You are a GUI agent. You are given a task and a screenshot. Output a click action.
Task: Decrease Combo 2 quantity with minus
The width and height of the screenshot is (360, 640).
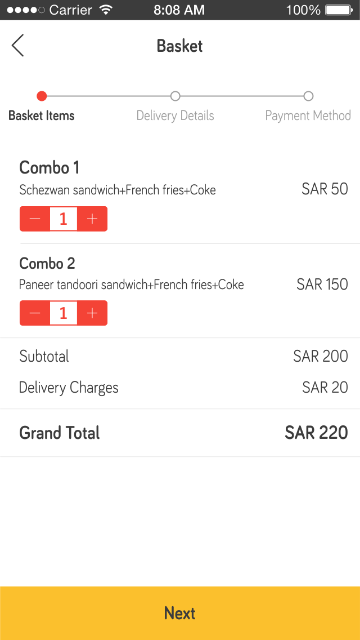point(35,313)
